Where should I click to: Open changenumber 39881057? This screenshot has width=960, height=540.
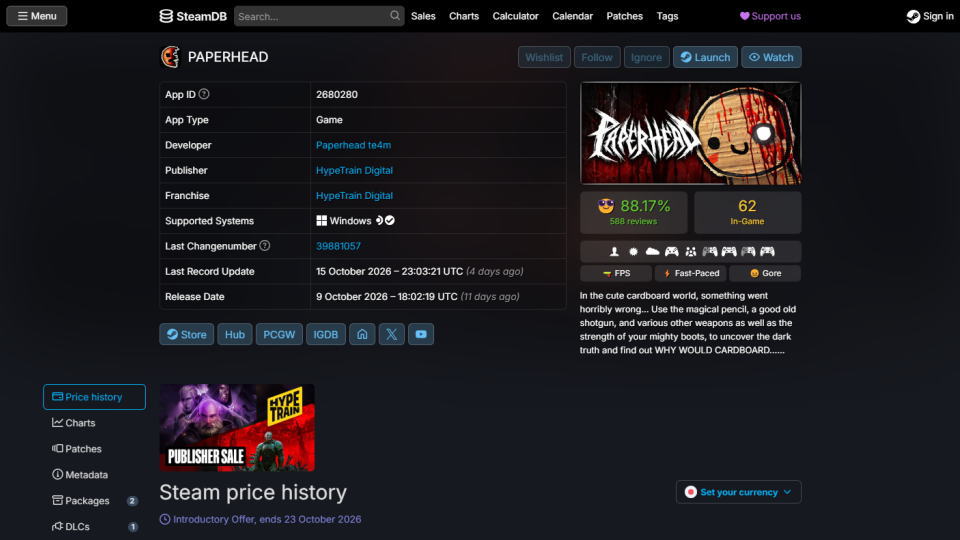pyautogui.click(x=338, y=246)
